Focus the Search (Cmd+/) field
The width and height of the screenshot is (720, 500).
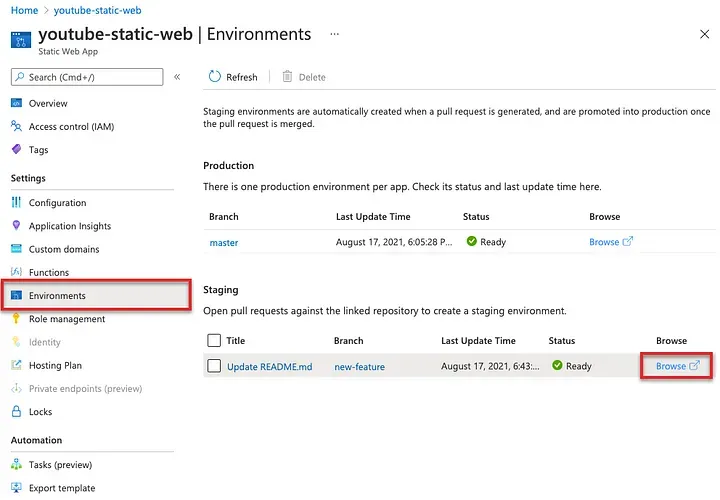point(87,77)
